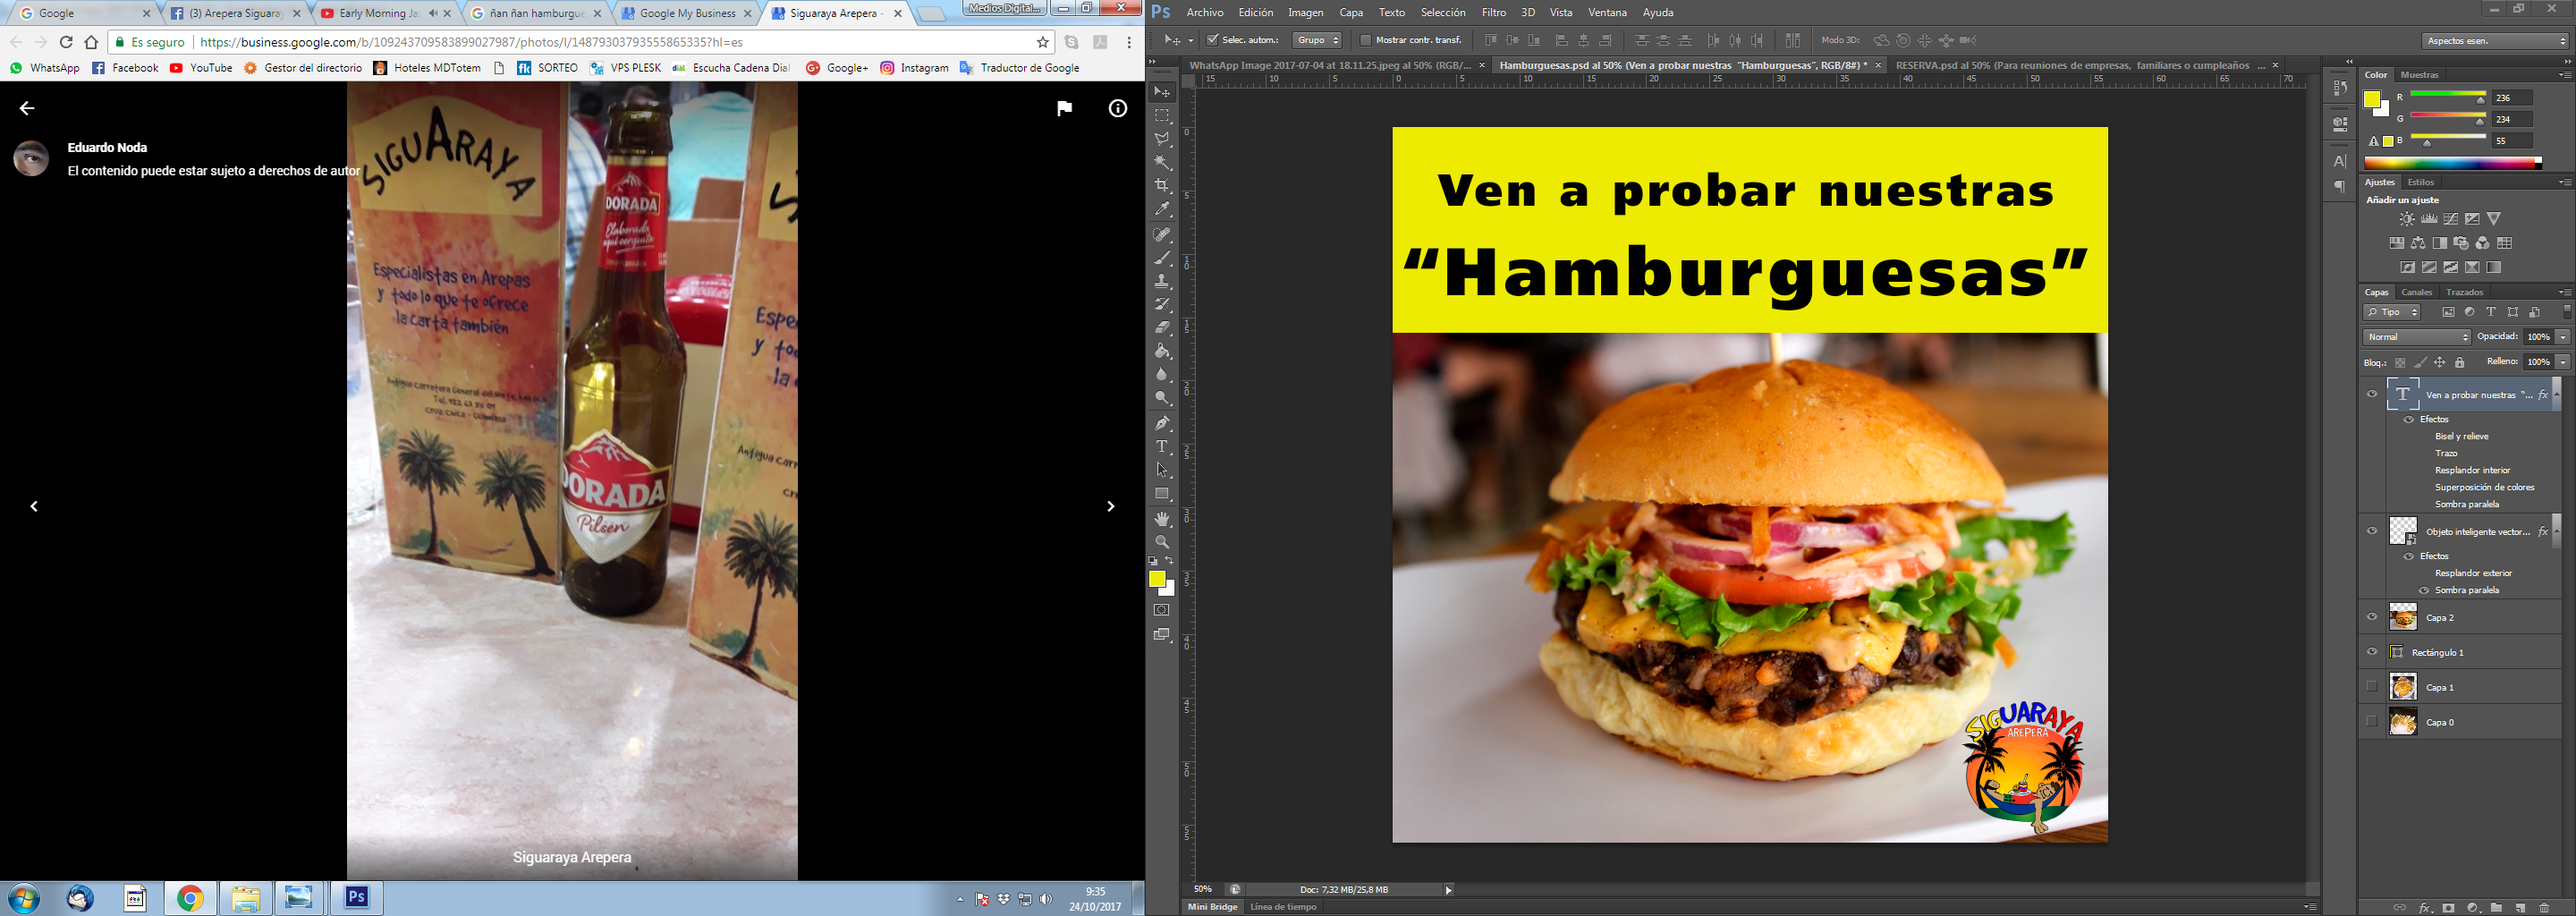Viewport: 2576px width, 916px height.
Task: Open the Filtro menu
Action: 1494,13
